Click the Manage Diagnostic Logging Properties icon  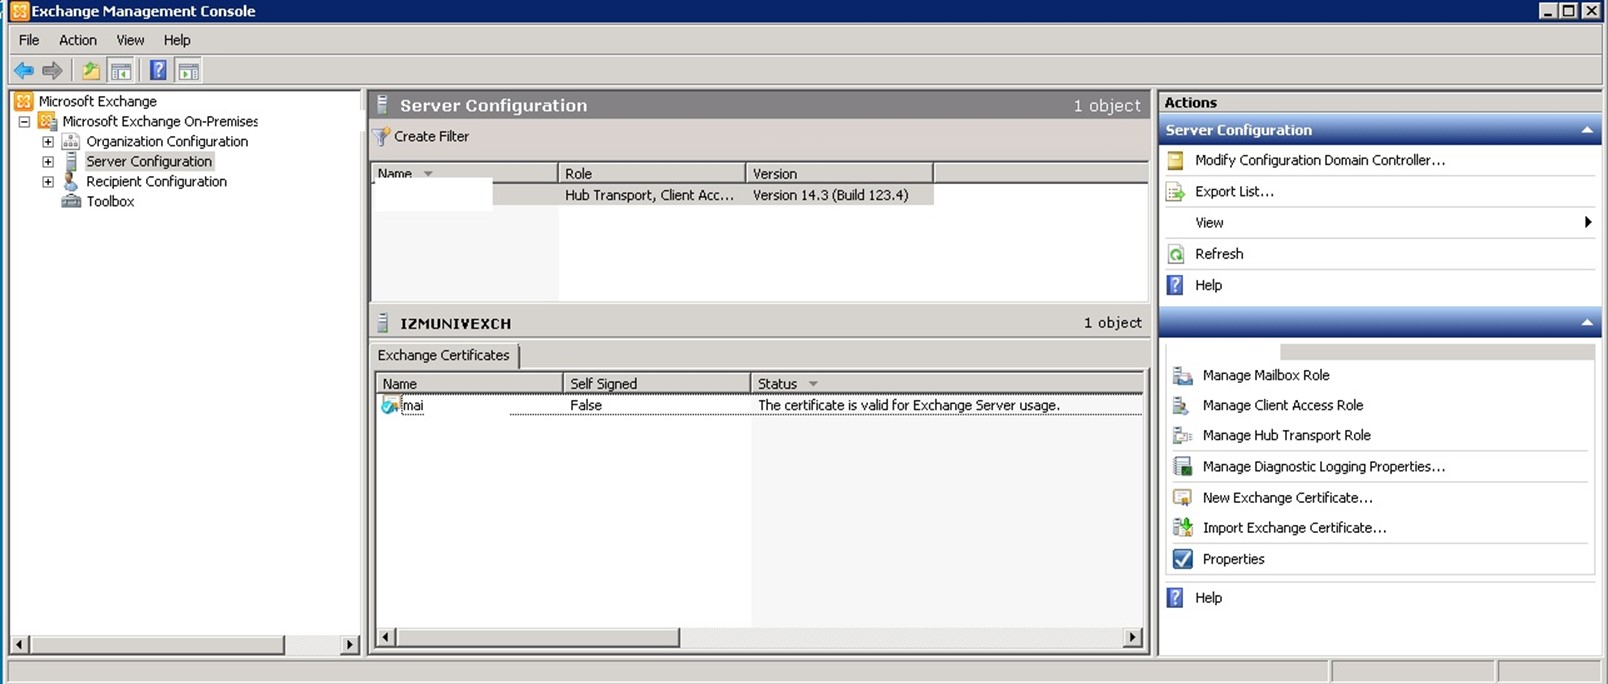pos(1183,466)
